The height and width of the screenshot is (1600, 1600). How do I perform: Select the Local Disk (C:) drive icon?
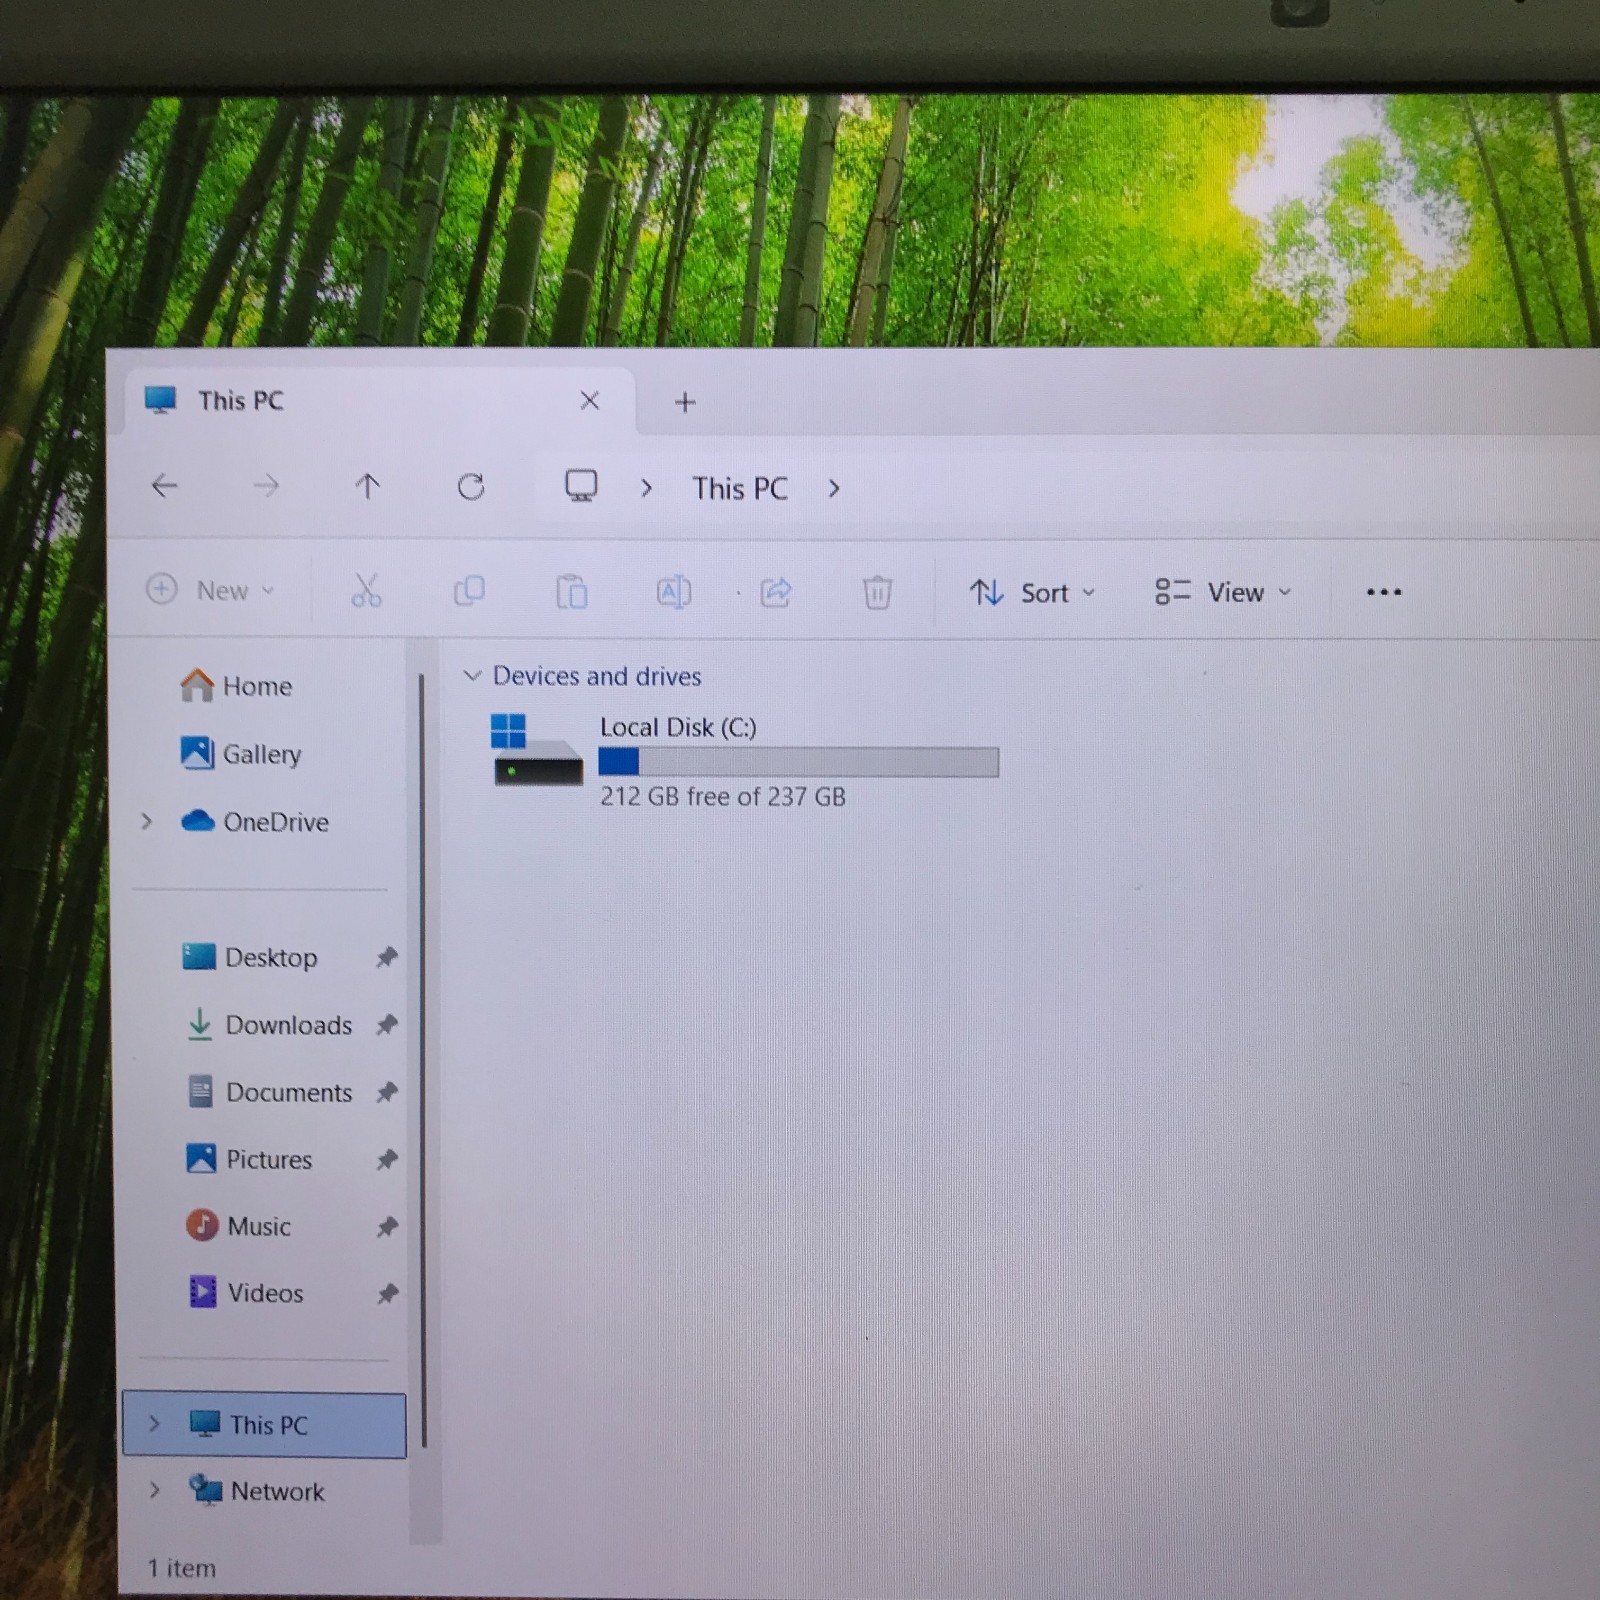tap(537, 750)
